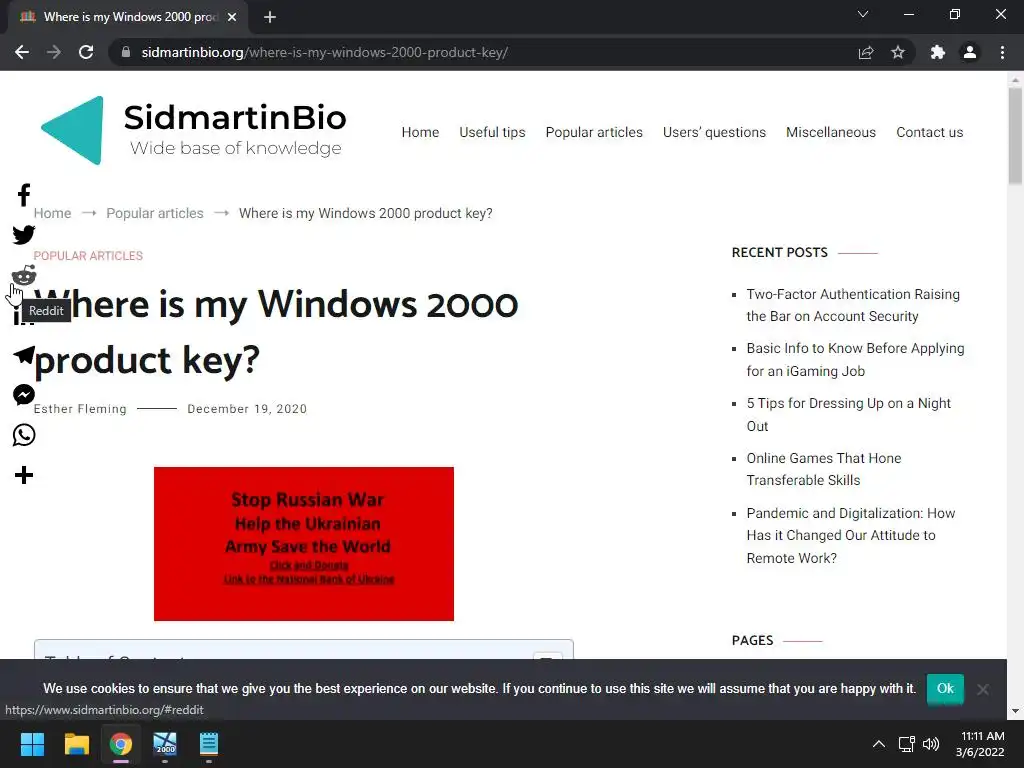The width and height of the screenshot is (1024, 768).
Task: Click the scrollbar down arrow
Action: click(x=1015, y=711)
